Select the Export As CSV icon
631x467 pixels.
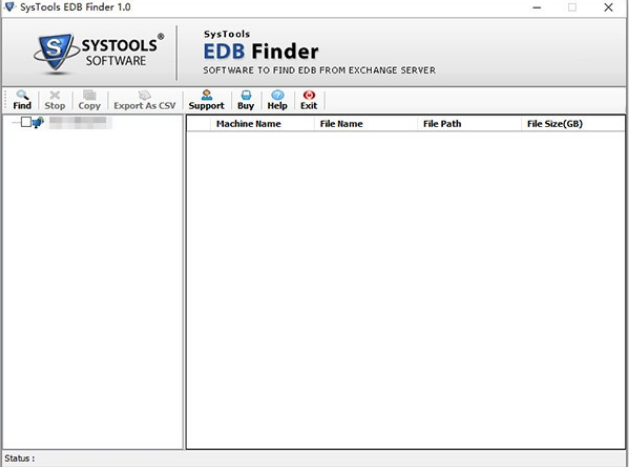144,99
